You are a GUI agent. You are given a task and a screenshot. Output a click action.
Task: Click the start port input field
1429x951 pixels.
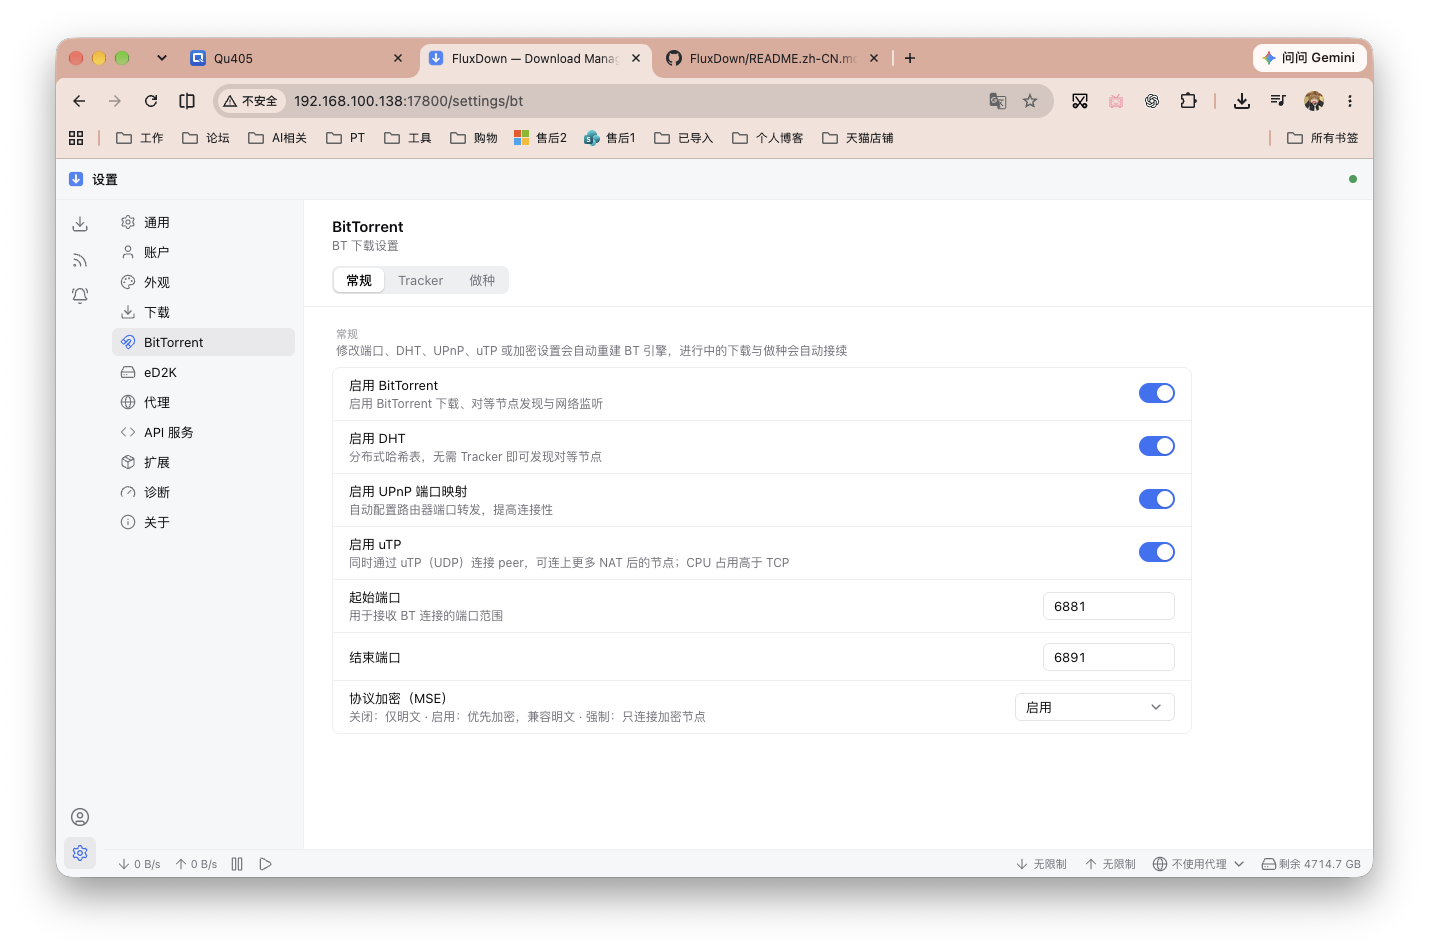[x=1109, y=606]
